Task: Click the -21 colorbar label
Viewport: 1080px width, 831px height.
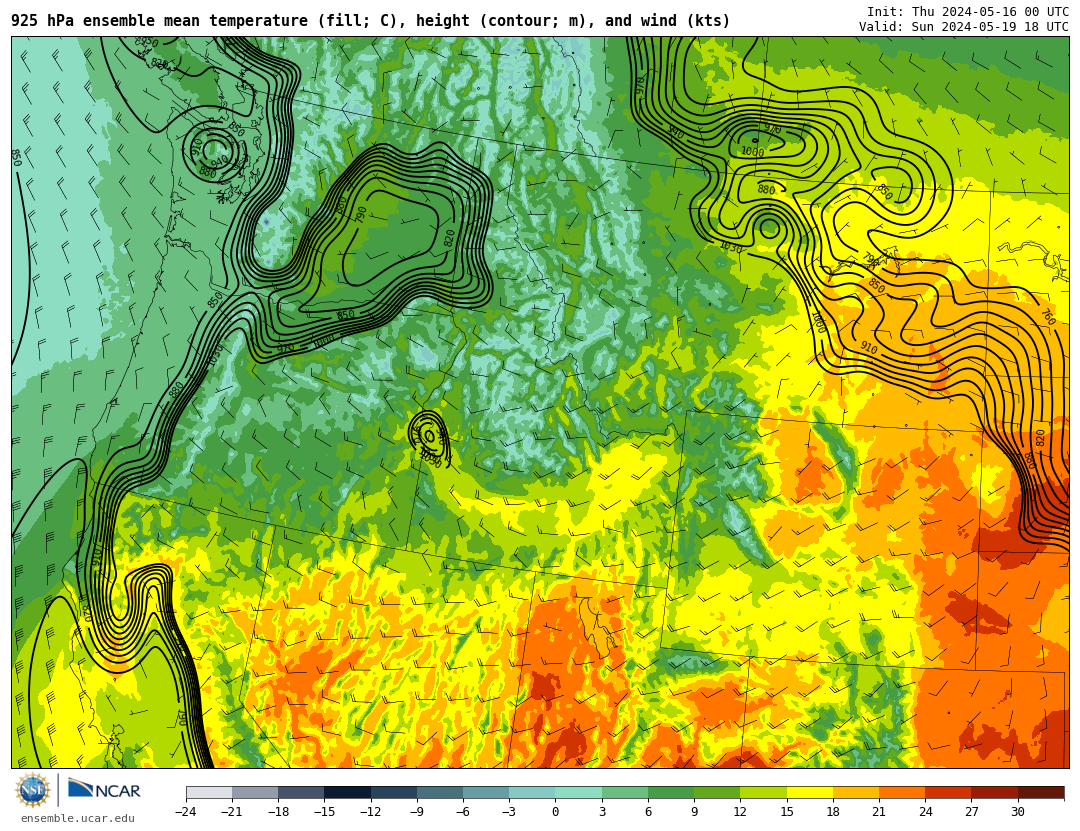Action: click(232, 812)
